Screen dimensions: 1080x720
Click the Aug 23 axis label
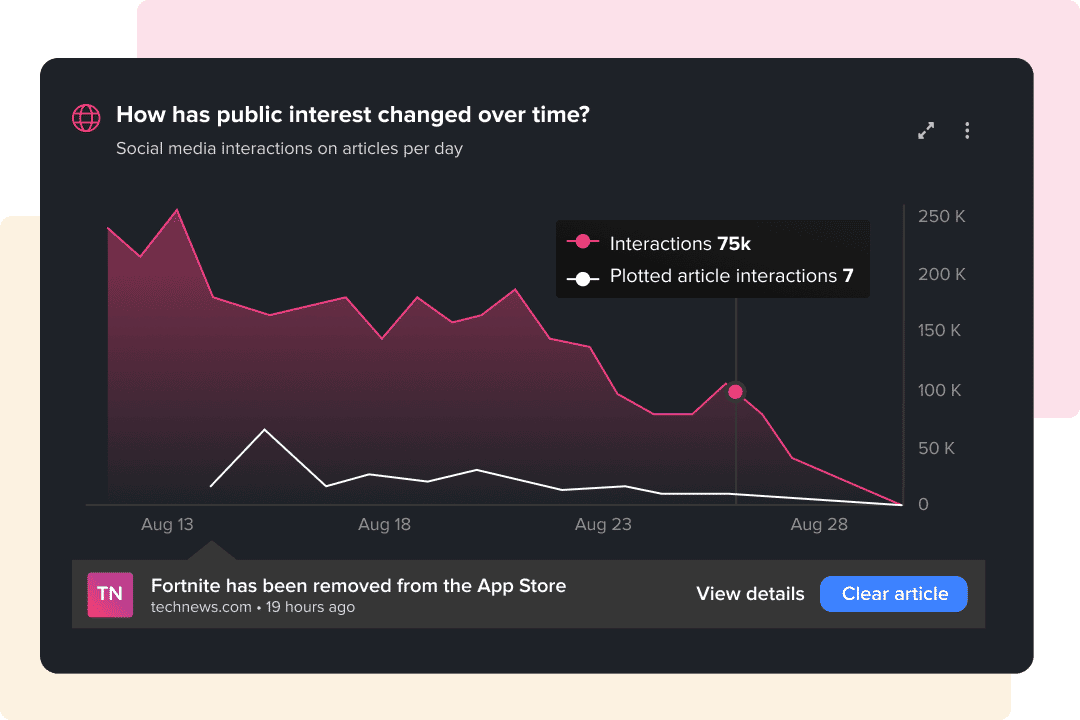602,524
